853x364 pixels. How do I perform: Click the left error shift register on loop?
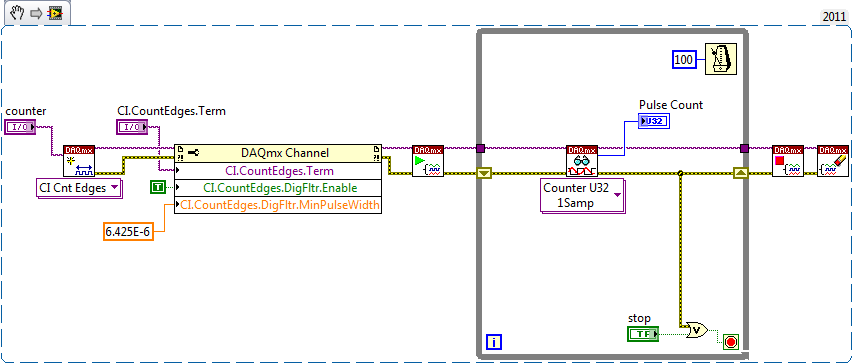(484, 174)
